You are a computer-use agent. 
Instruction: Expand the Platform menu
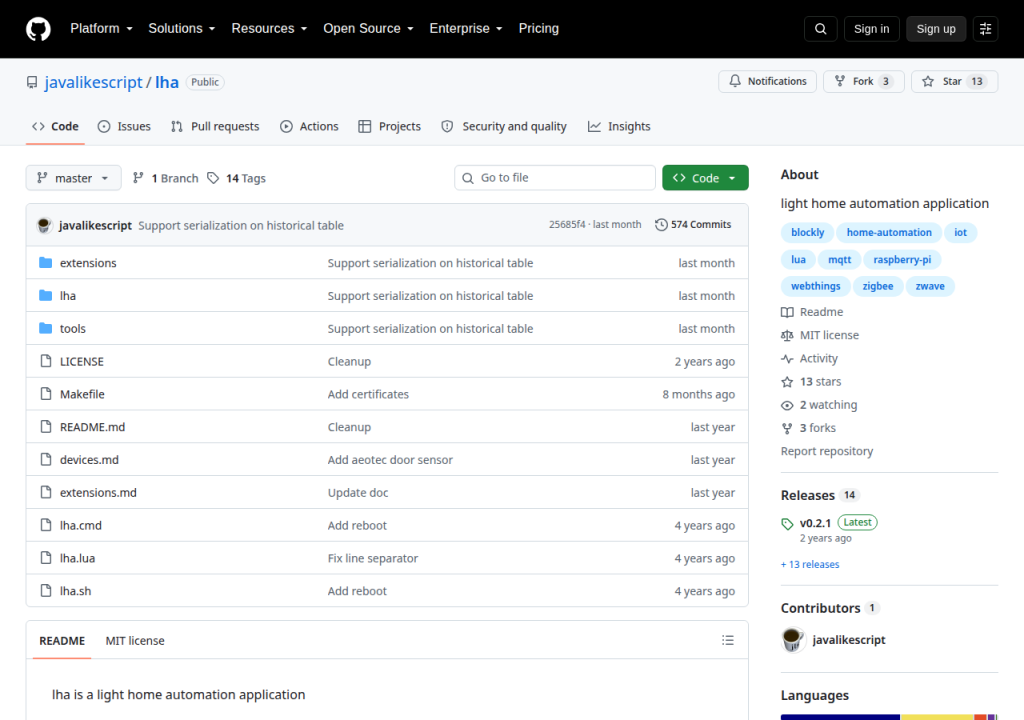(101, 28)
